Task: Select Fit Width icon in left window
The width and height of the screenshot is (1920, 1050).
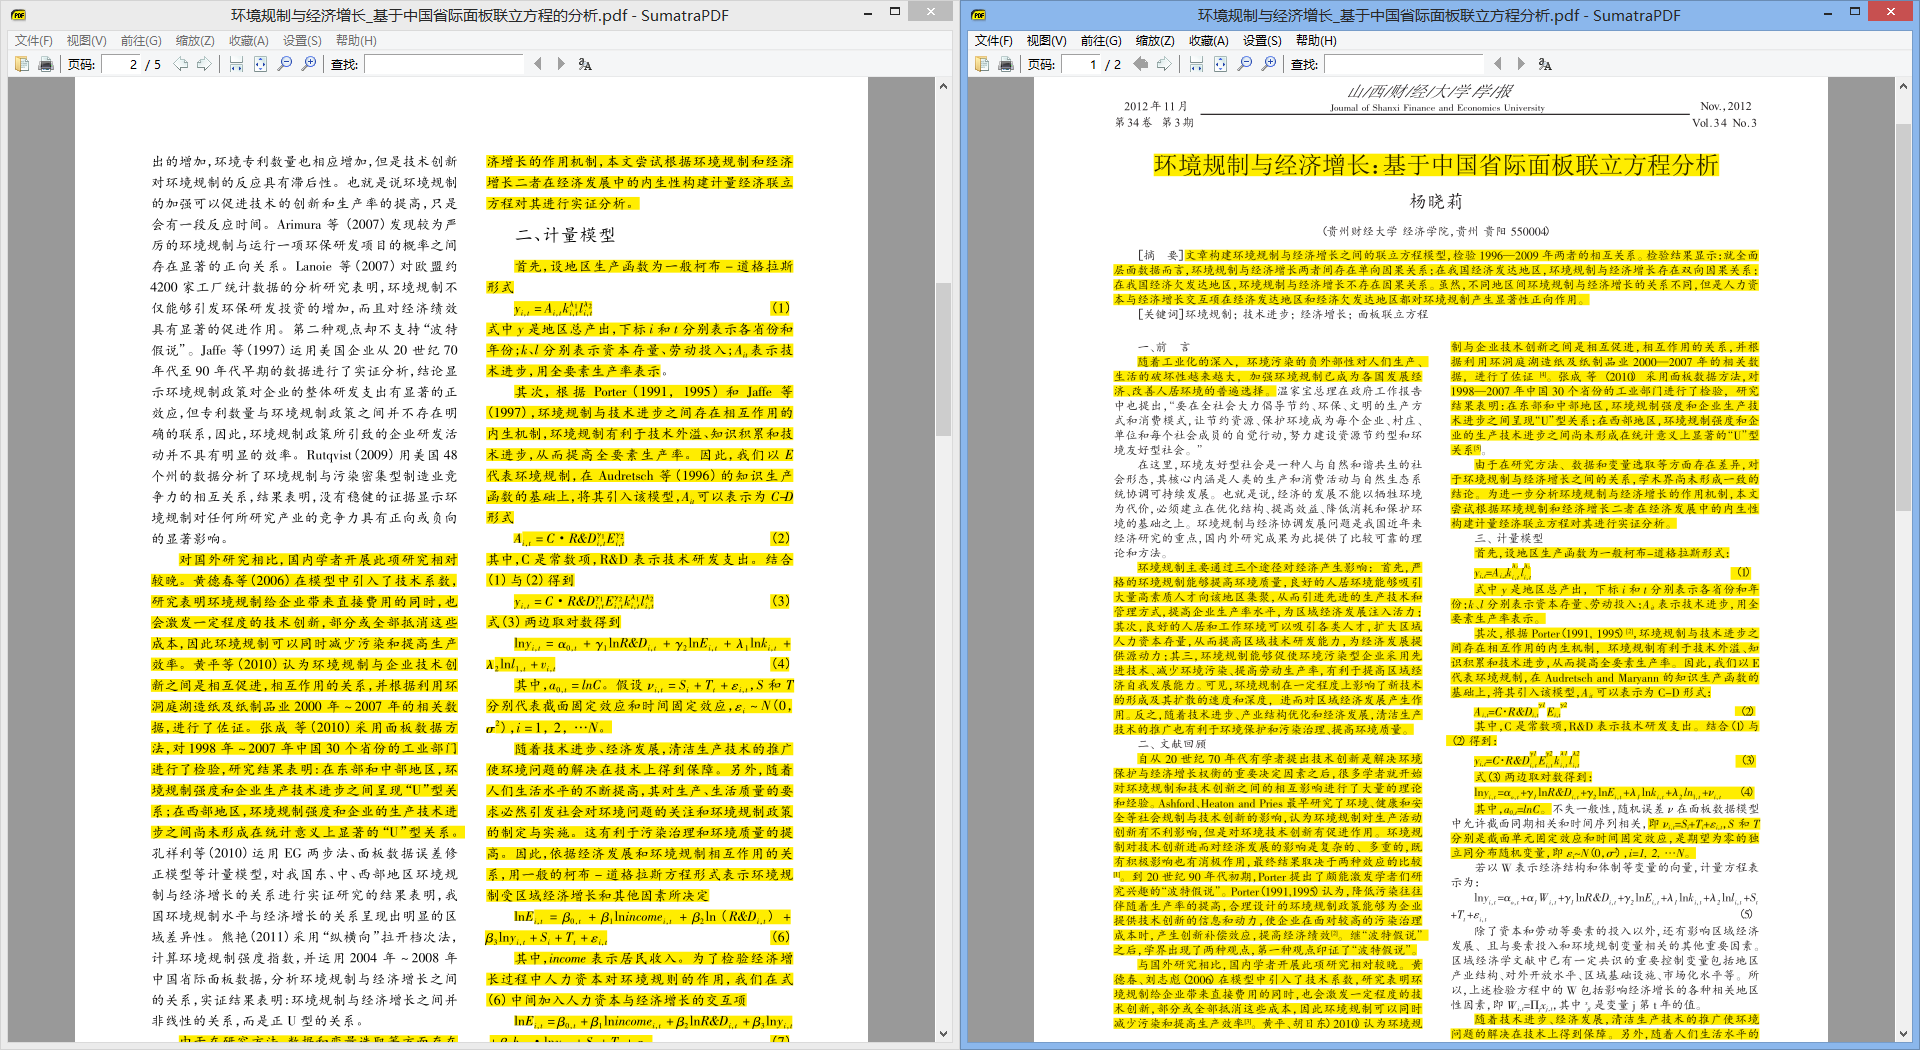Action: click(237, 64)
